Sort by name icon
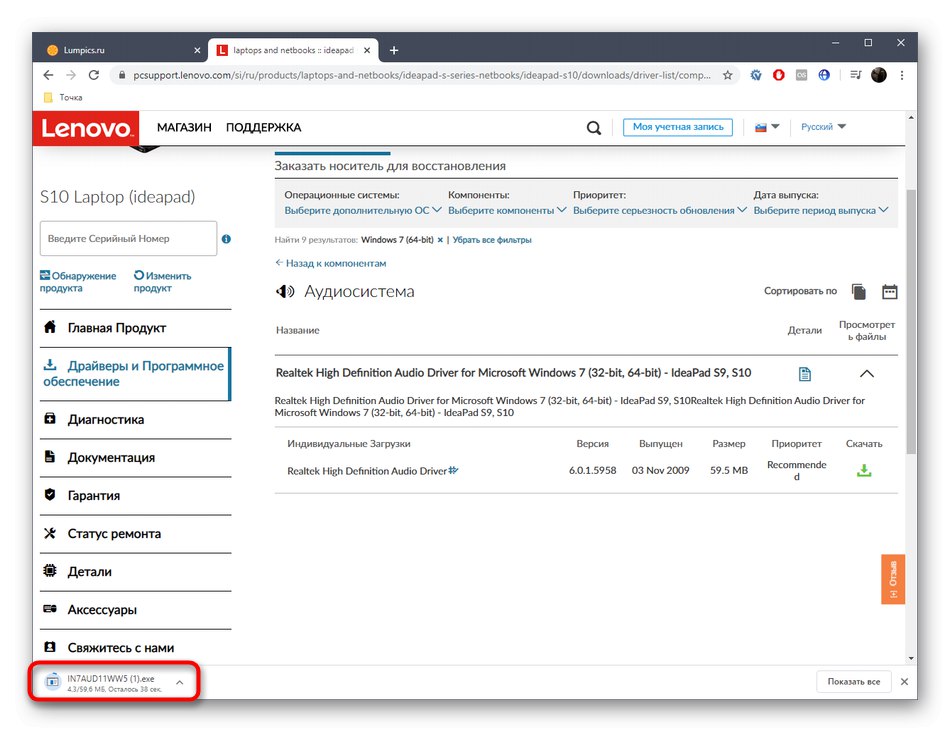 click(859, 291)
